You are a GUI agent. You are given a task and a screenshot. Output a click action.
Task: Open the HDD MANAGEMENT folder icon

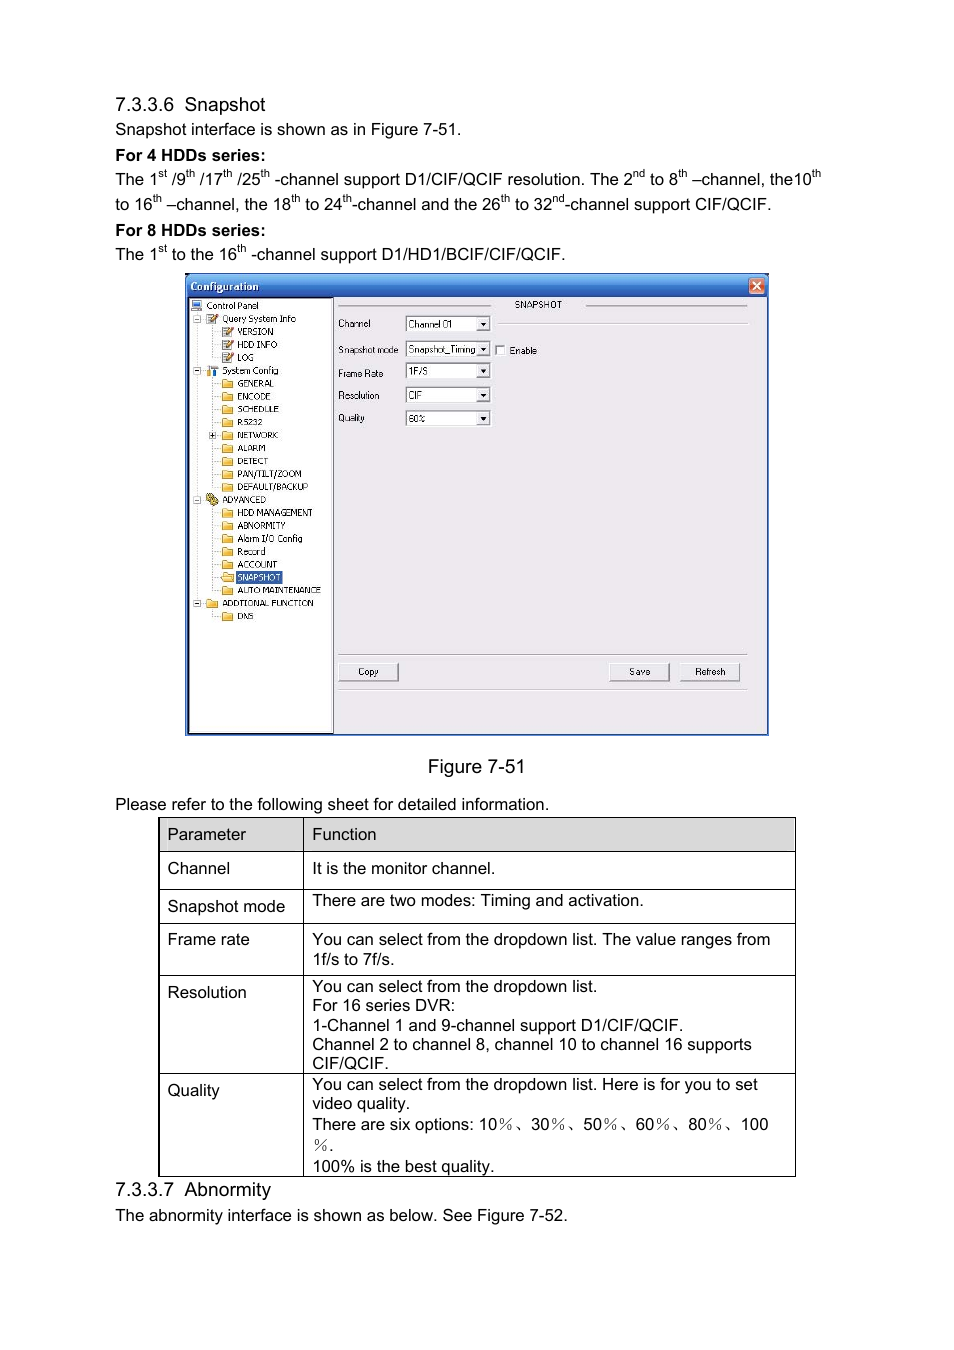228,513
